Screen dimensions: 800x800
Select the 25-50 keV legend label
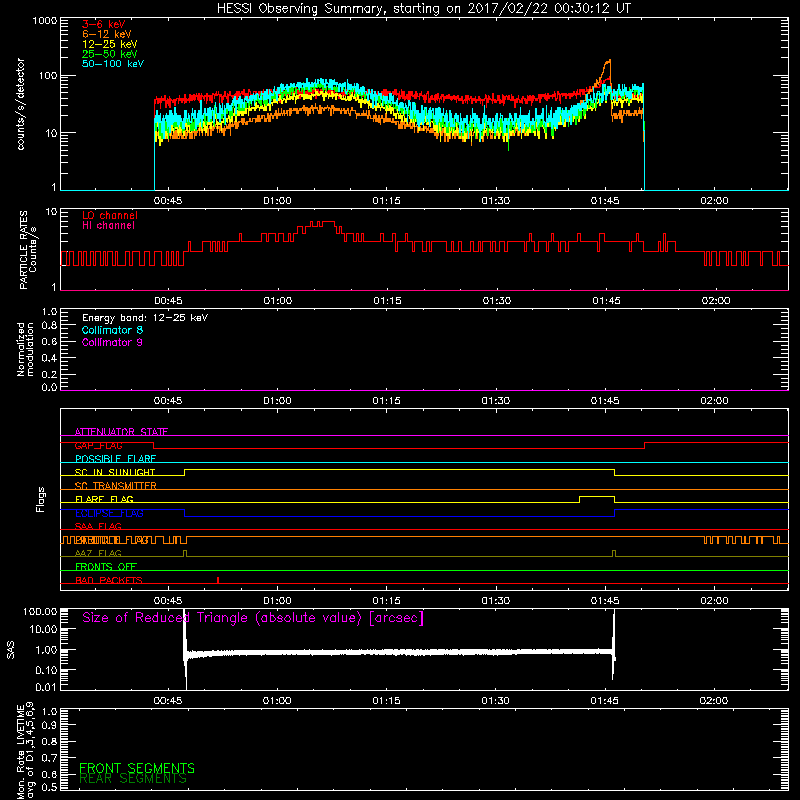pyautogui.click(x=109, y=54)
